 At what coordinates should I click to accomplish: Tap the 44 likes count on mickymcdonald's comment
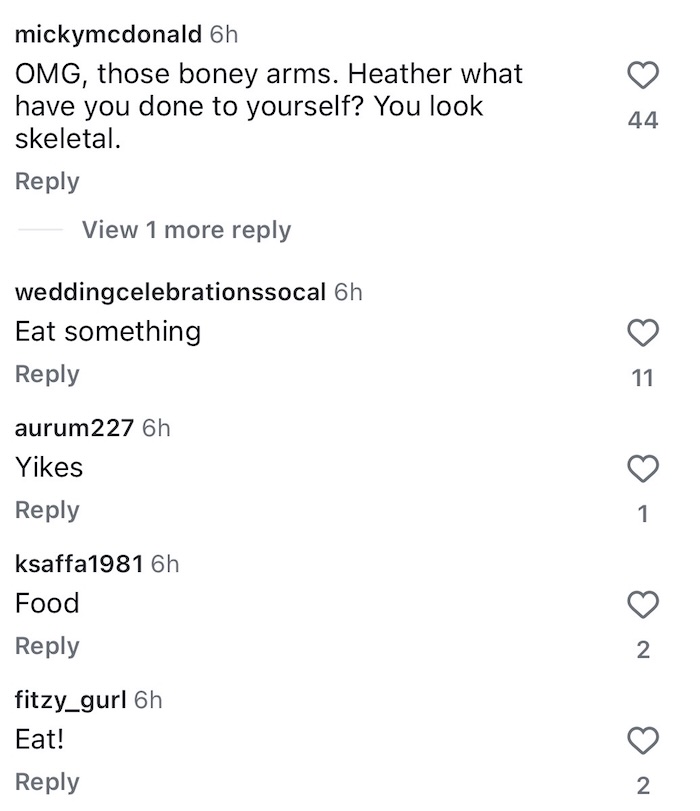click(x=645, y=120)
